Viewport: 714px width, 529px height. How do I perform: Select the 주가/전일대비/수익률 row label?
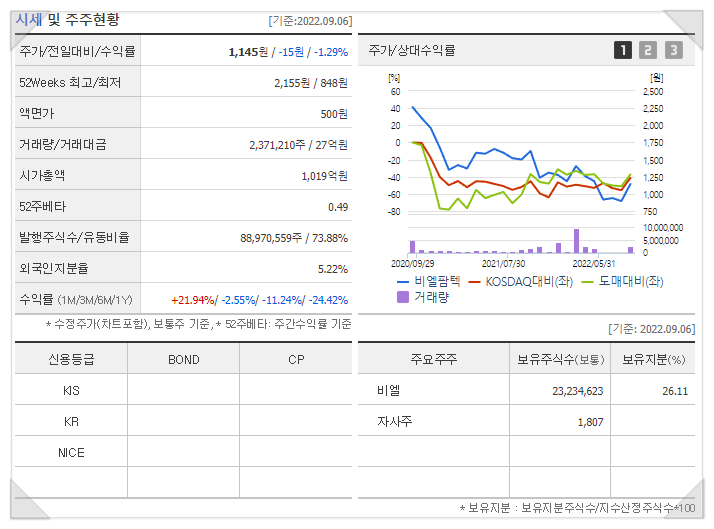pyautogui.click(x=77, y=51)
